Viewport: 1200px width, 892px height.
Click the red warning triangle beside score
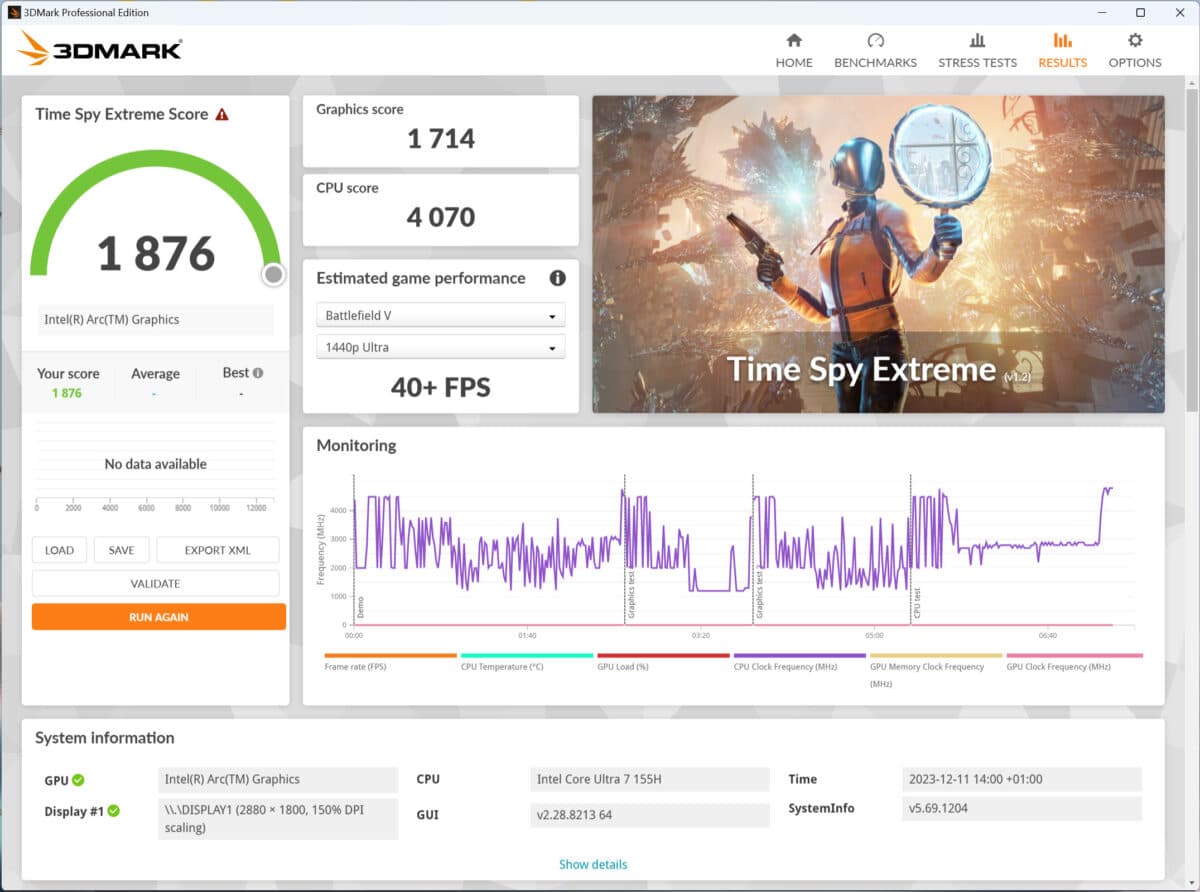point(222,115)
